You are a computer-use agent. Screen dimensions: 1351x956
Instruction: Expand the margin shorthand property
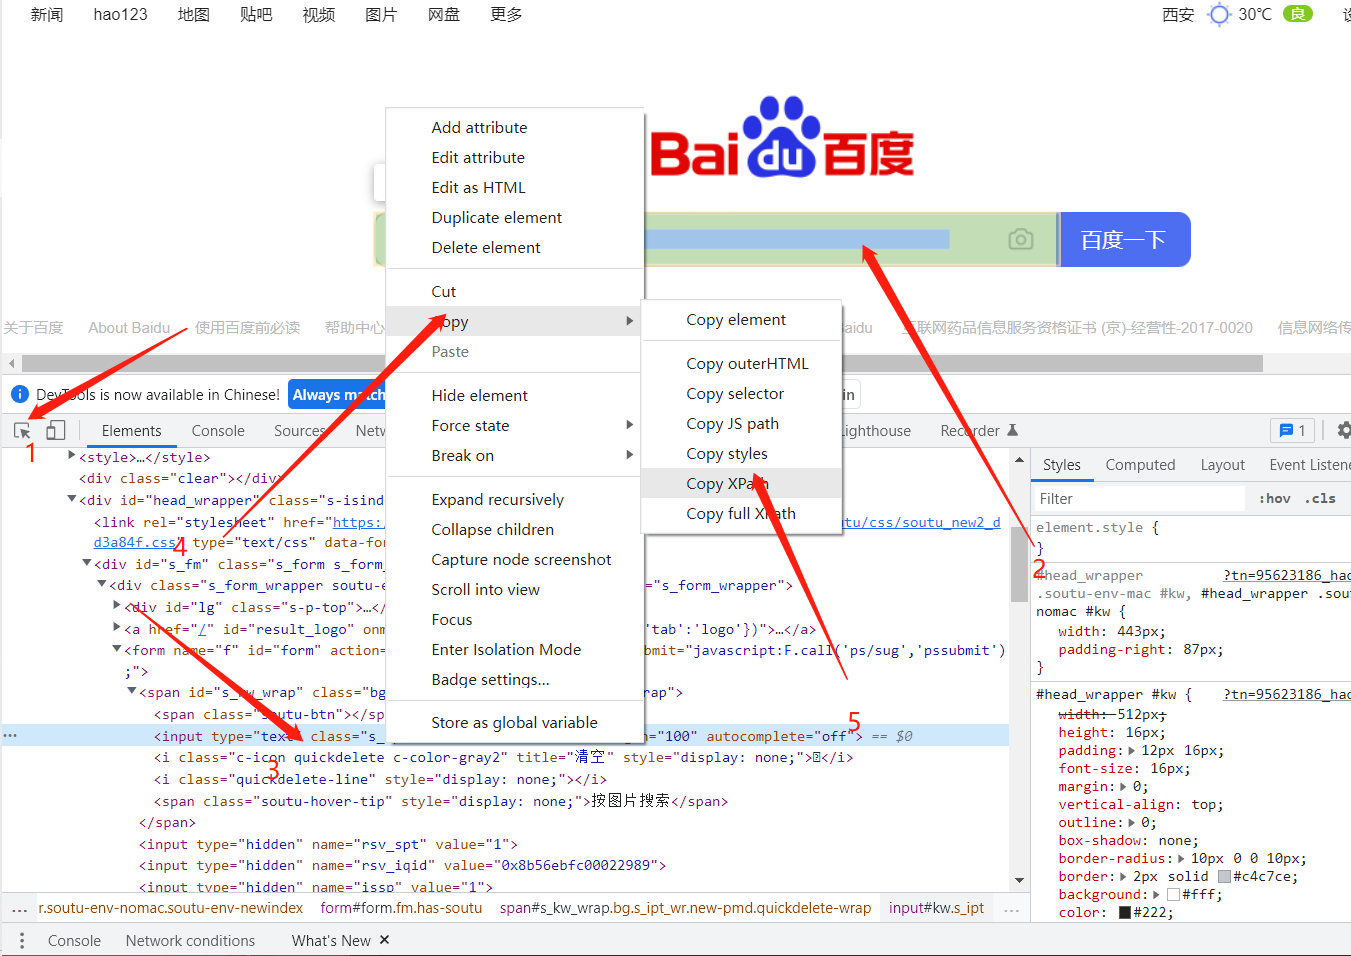click(x=1123, y=787)
